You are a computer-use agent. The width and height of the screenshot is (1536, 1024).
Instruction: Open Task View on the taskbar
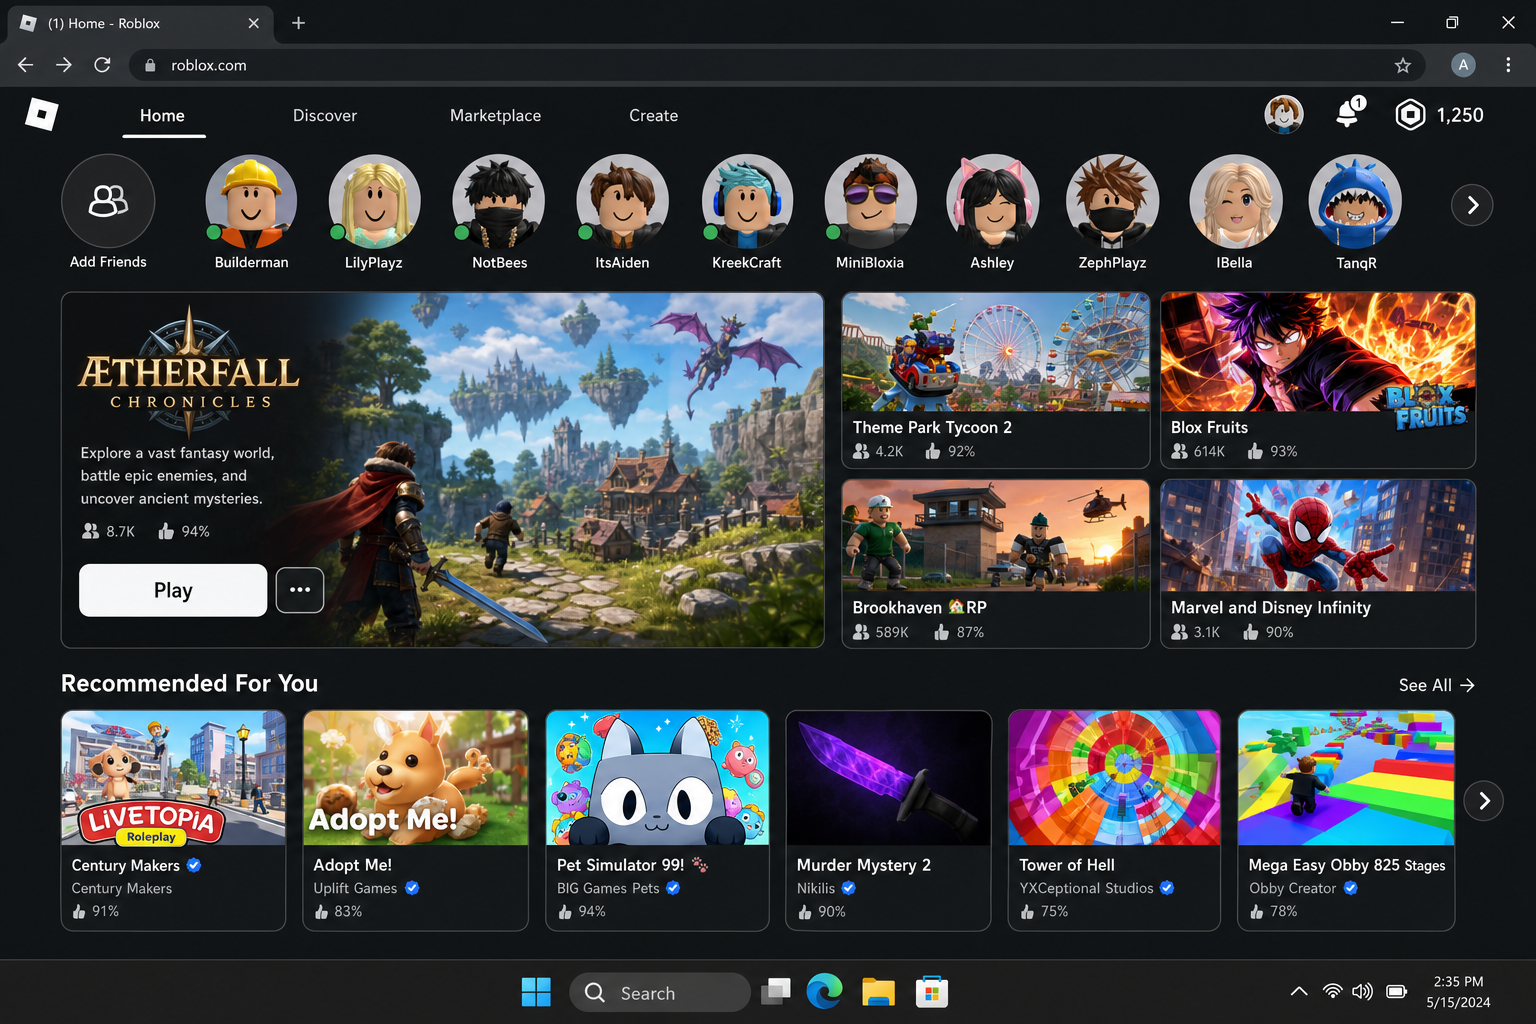(775, 992)
